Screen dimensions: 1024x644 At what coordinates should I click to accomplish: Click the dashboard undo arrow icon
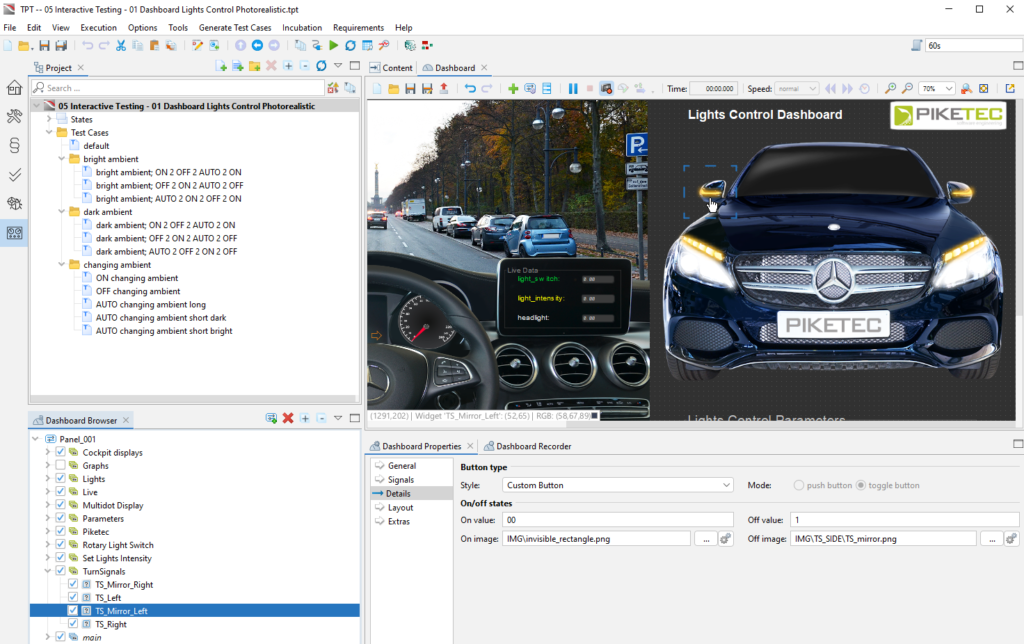[x=470, y=89]
